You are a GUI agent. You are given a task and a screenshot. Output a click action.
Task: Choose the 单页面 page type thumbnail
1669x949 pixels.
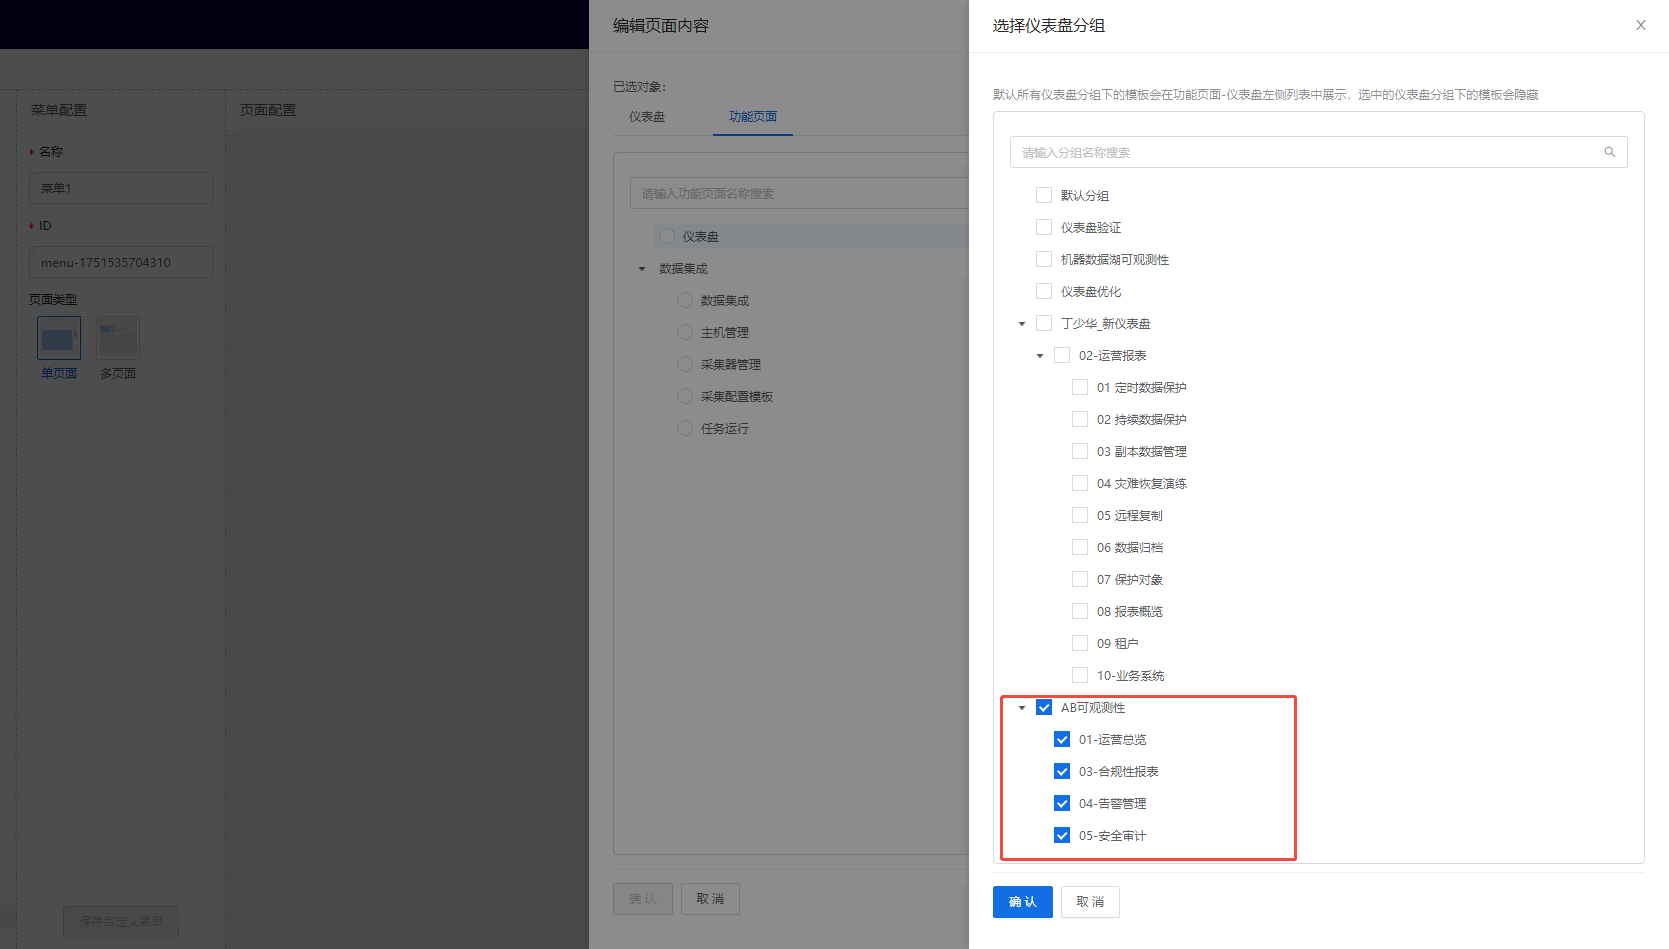[x=59, y=338]
